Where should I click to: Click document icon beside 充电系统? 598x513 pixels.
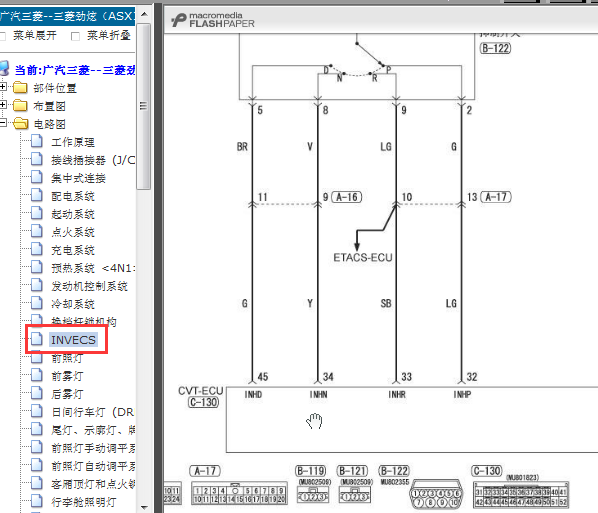coord(37,249)
